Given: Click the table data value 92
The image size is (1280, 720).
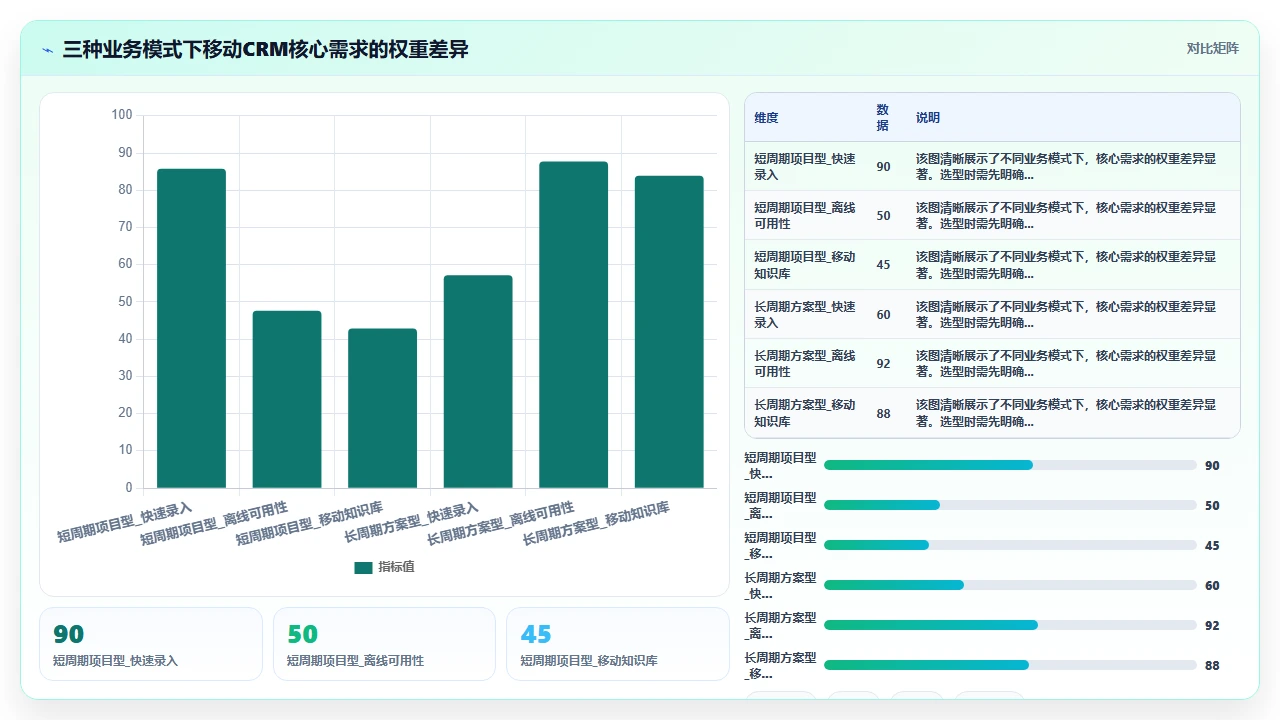Looking at the screenshot, I should (883, 364).
